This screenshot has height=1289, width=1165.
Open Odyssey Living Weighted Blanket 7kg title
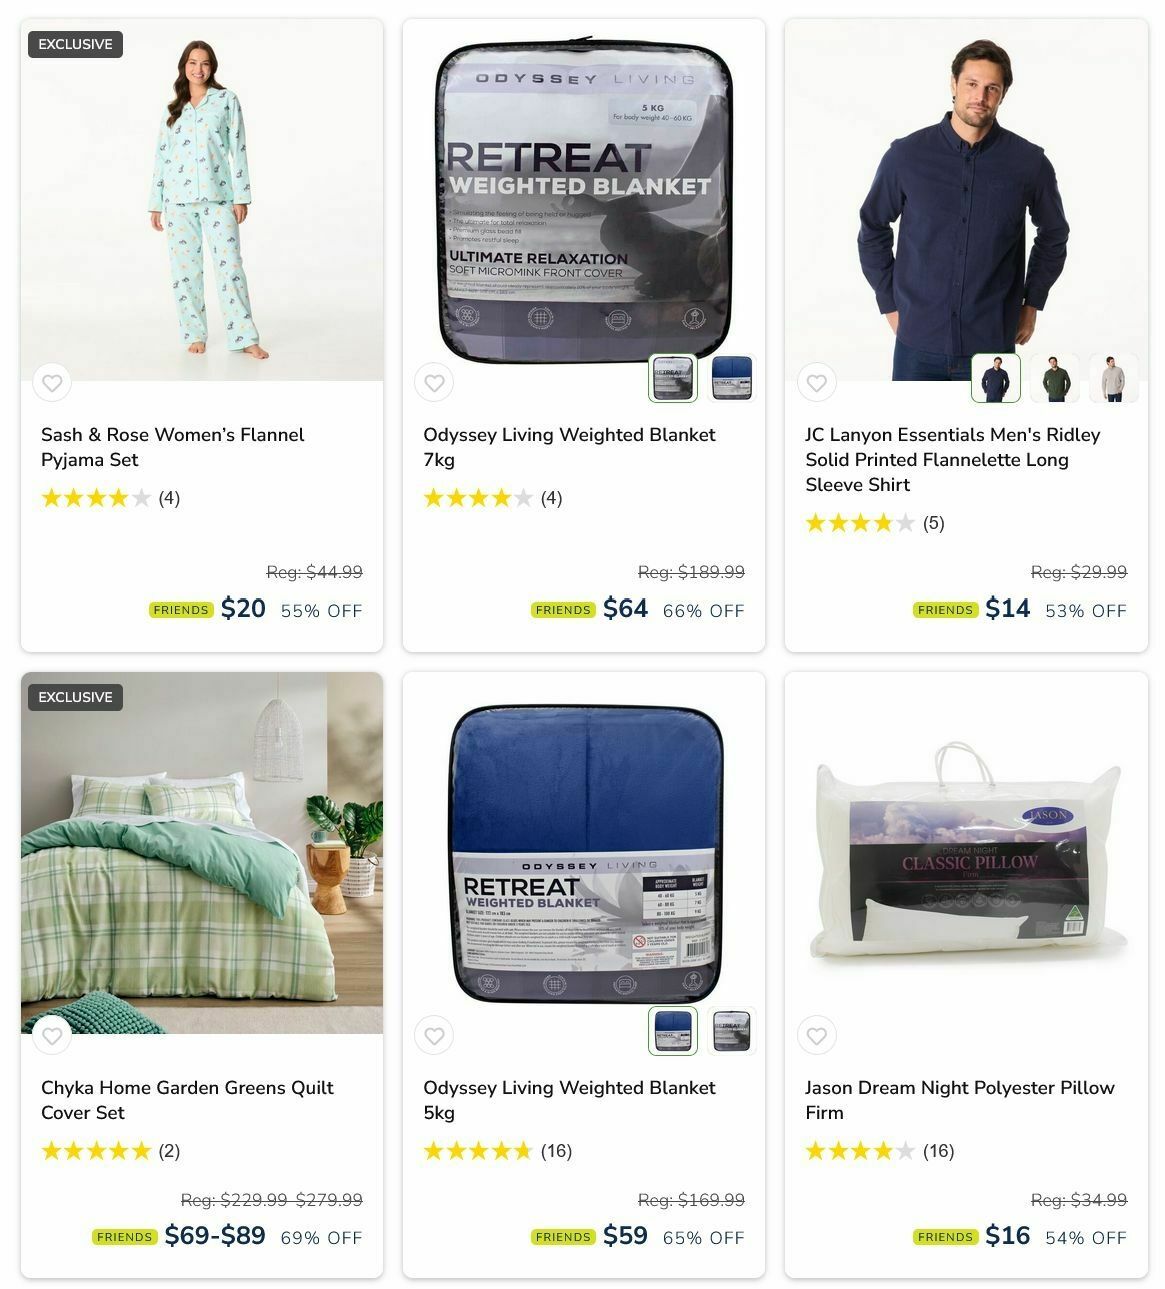tap(569, 447)
